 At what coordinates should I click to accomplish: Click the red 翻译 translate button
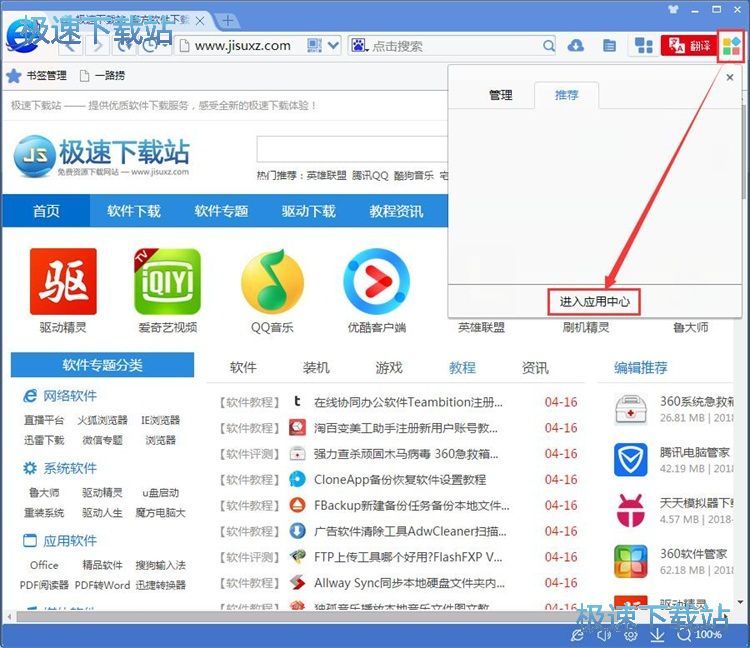click(689, 46)
